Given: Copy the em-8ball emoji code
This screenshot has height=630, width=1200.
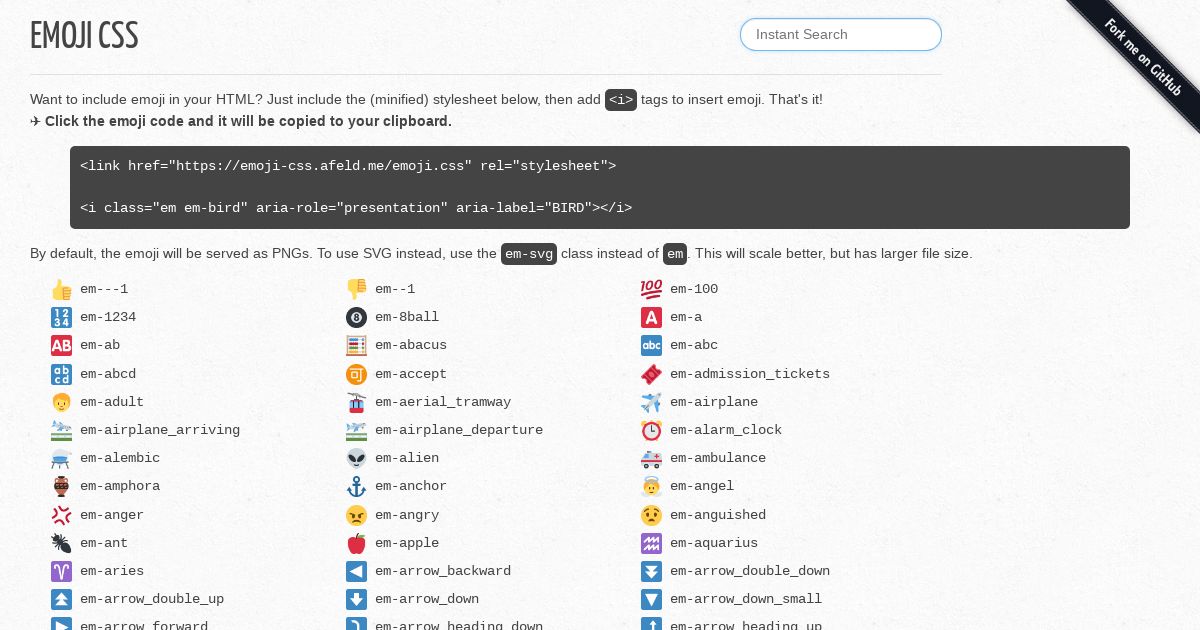Looking at the screenshot, I should tap(407, 317).
